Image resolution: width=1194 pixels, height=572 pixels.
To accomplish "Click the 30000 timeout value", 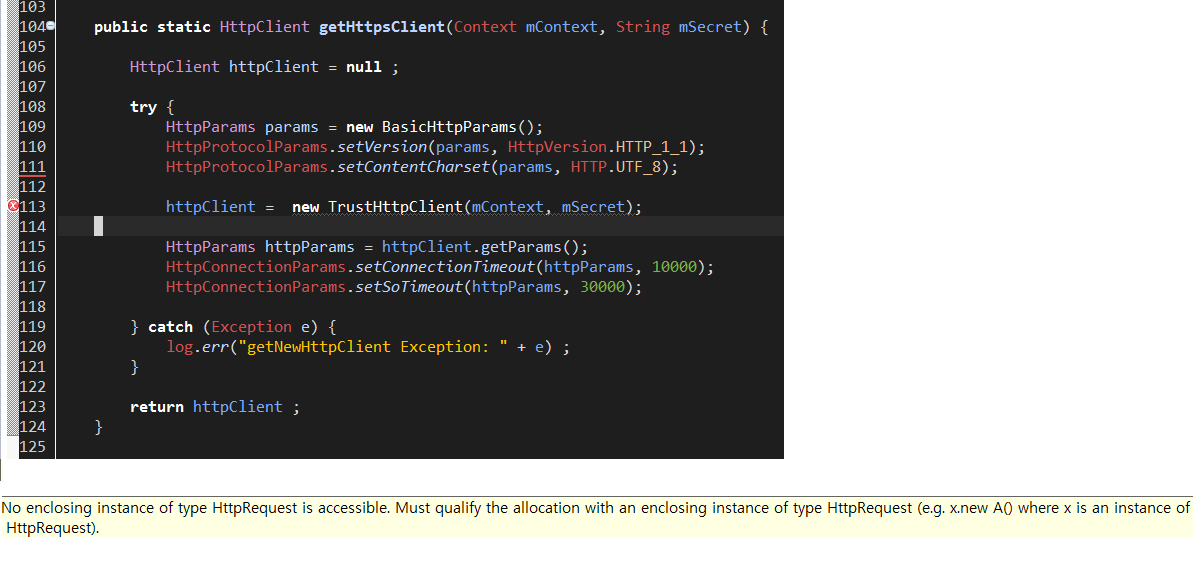I will click(603, 287).
